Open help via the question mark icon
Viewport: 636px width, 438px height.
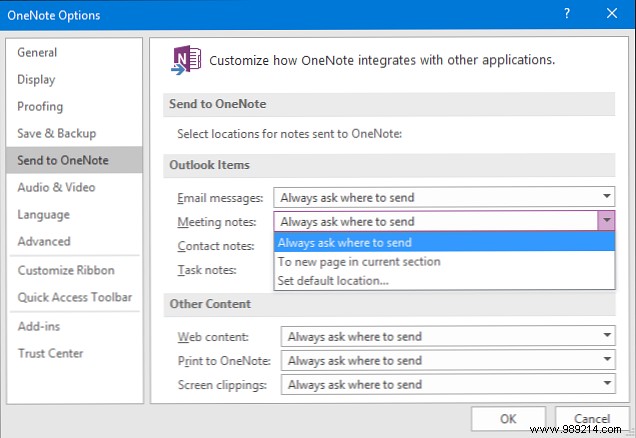[567, 14]
